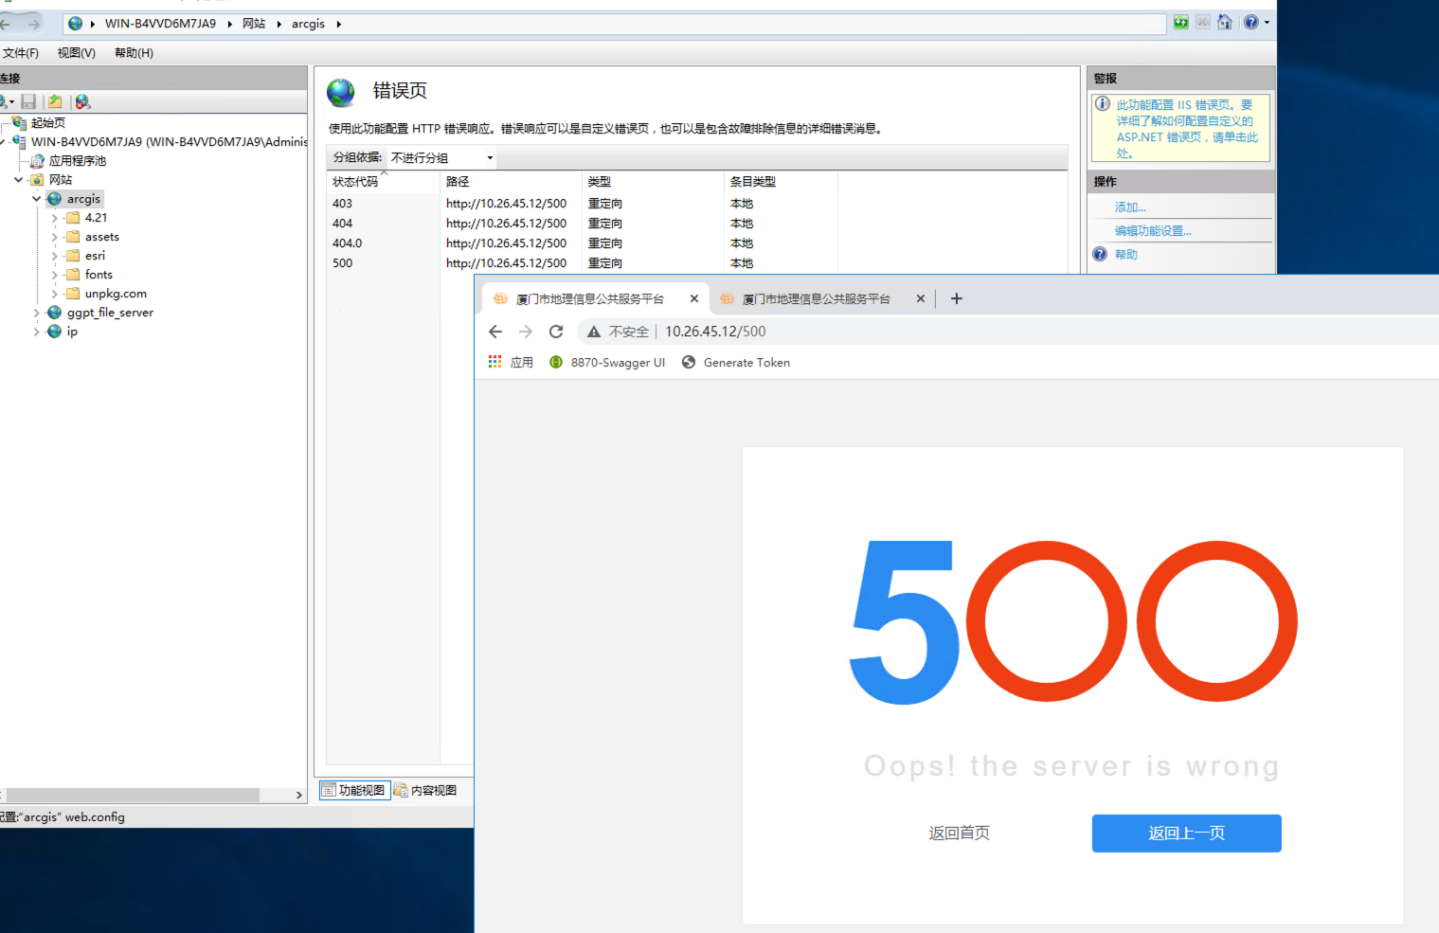1439x933 pixels.
Task: Click the 编辑功能设置 link
Action: point(1153,231)
